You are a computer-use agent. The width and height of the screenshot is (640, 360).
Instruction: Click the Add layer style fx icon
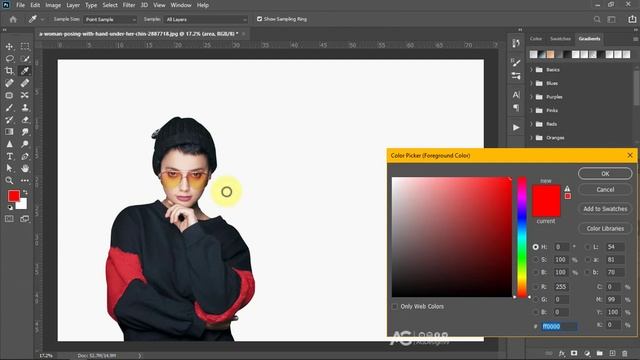pos(562,353)
